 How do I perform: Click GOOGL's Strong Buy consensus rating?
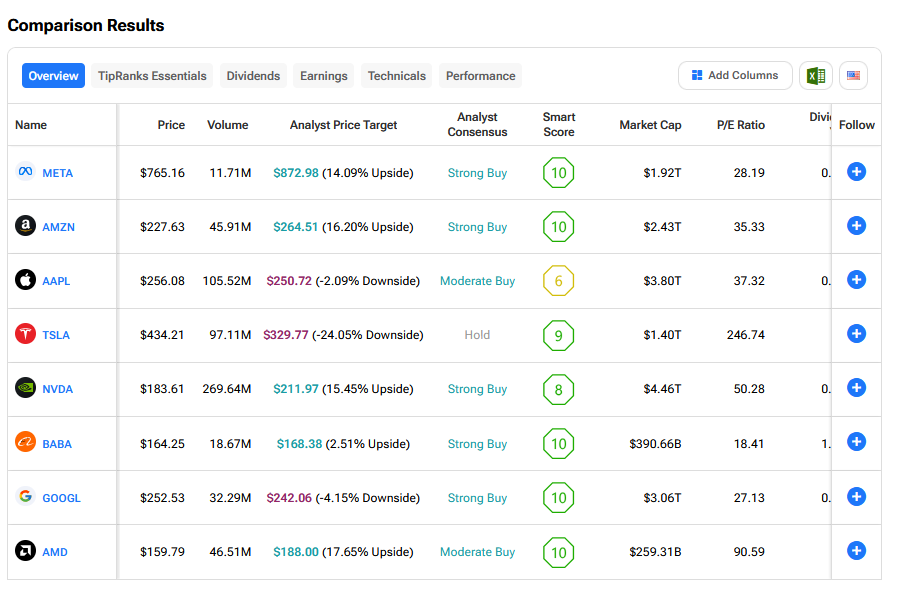(x=478, y=498)
